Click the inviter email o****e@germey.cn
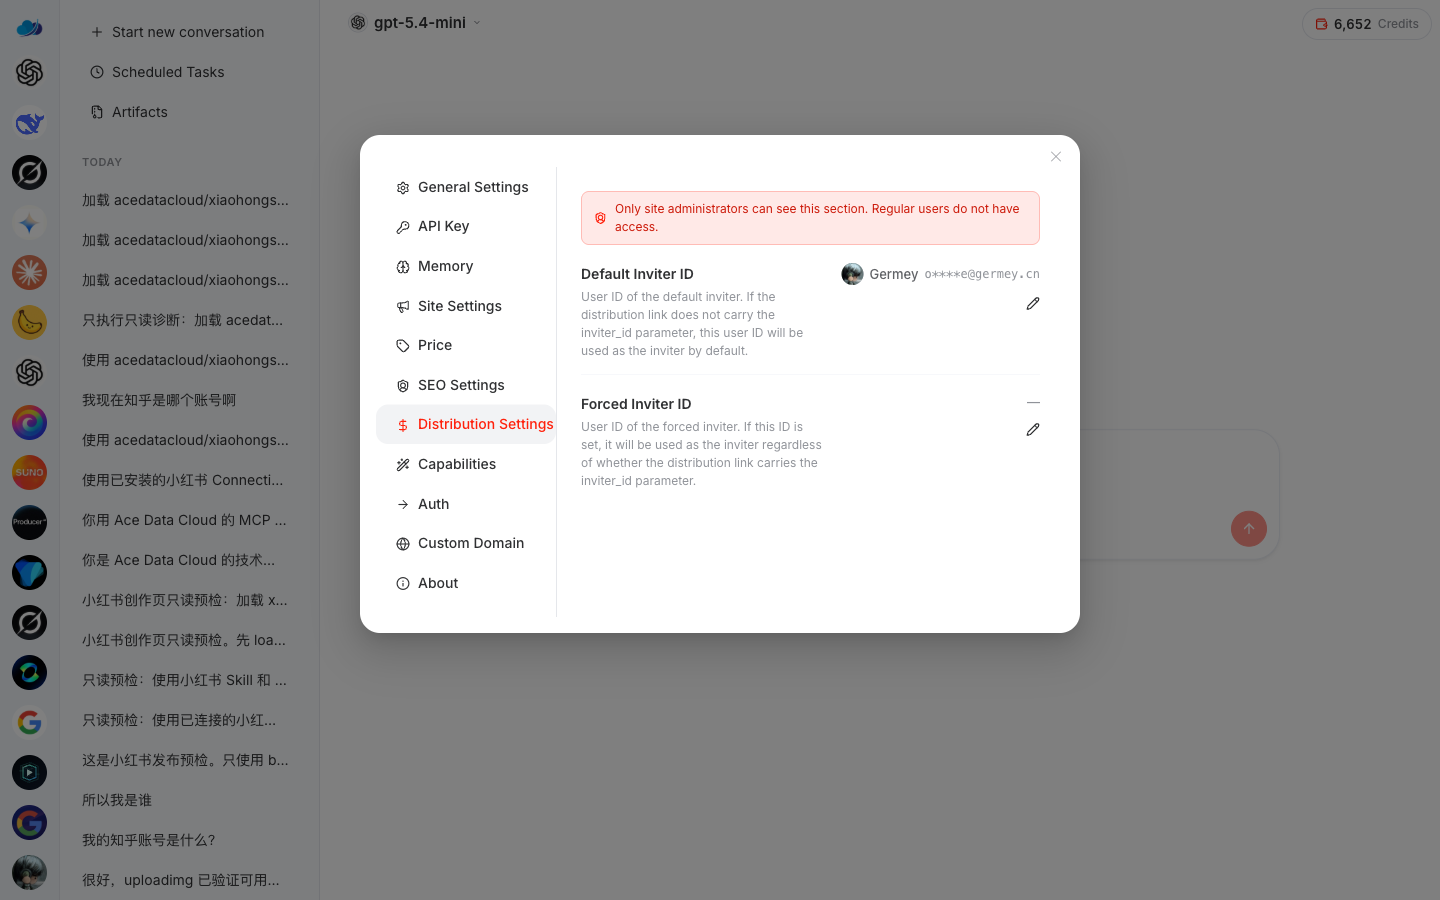The height and width of the screenshot is (900, 1440). click(982, 274)
